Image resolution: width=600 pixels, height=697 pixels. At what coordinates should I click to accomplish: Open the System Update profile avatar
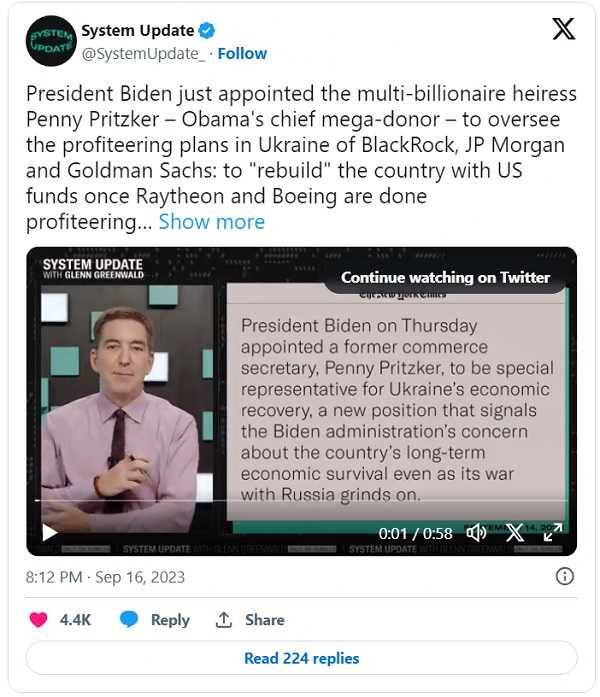(51, 41)
